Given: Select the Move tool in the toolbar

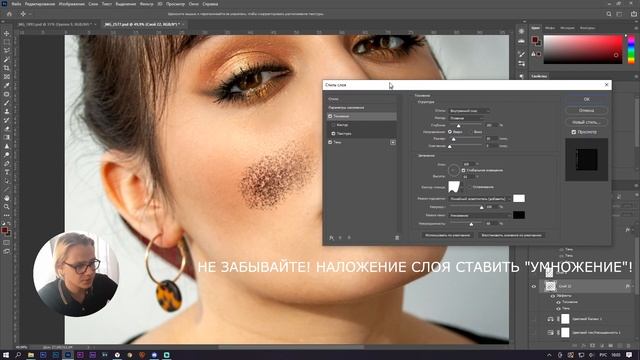Looking at the screenshot, I should pyautogui.click(x=7, y=33).
